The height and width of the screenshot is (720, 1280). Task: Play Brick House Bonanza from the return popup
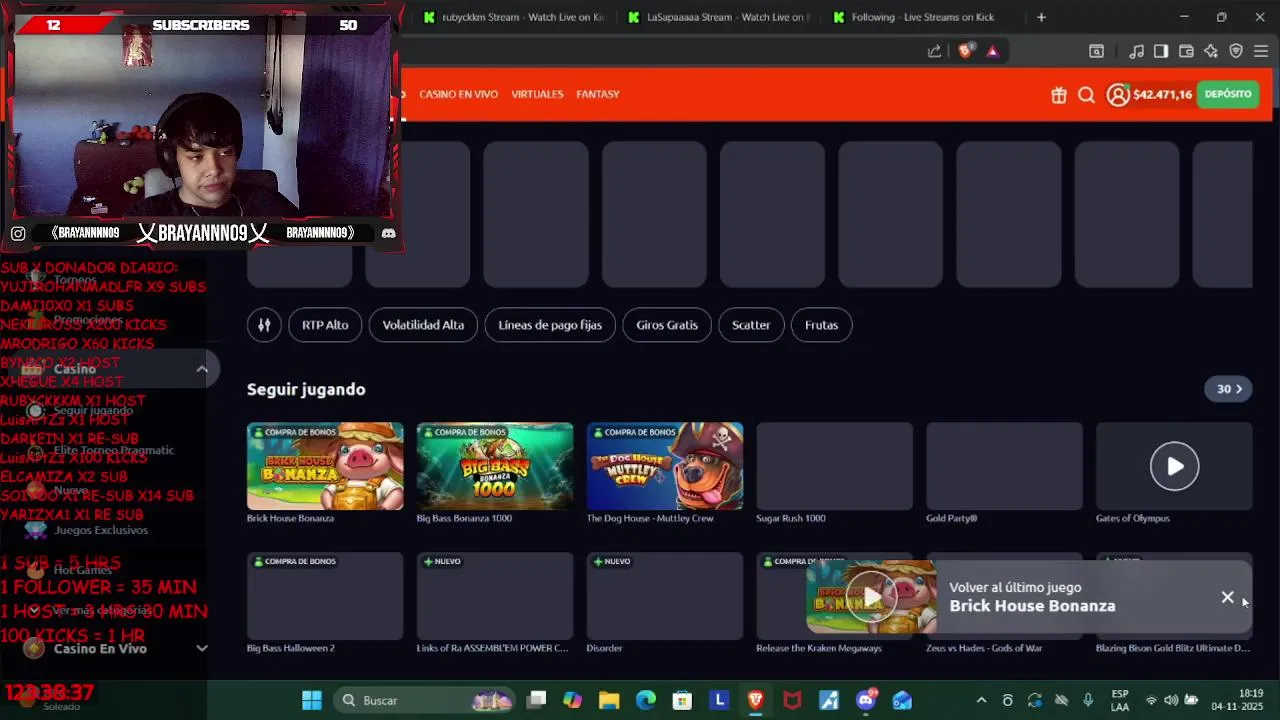(x=871, y=597)
